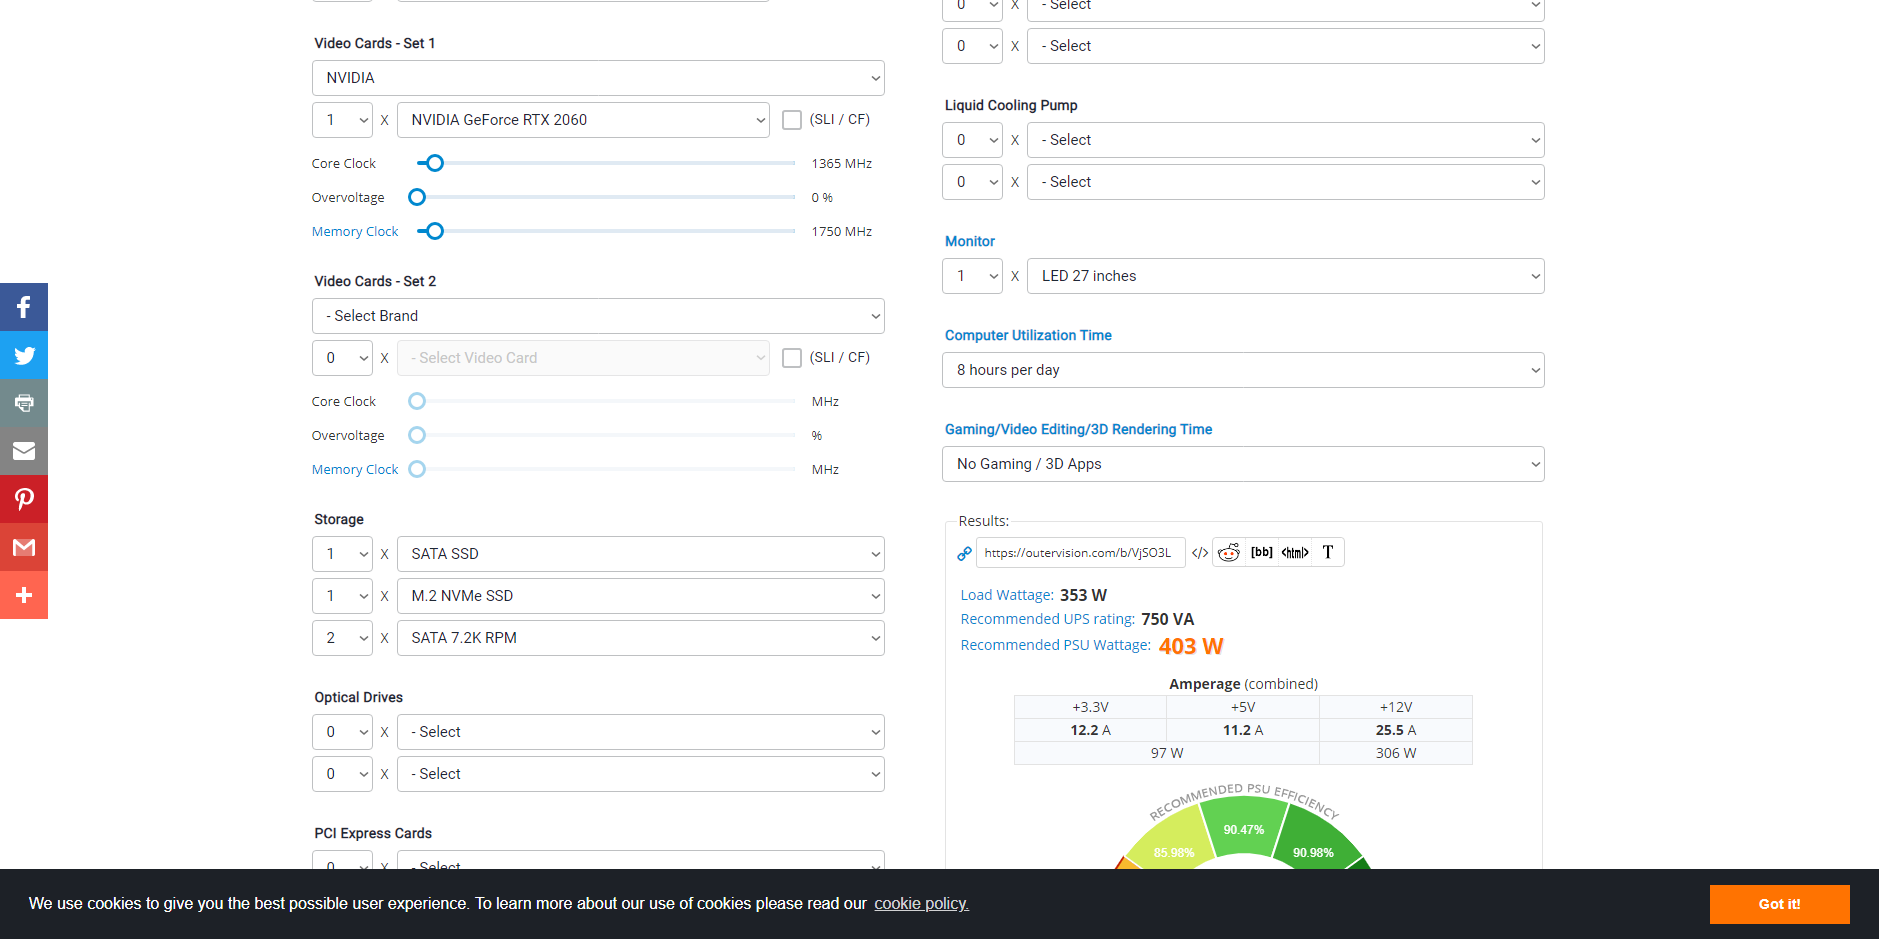The height and width of the screenshot is (939, 1879).
Task: Click Set 2 Memory Clock label link
Action: pos(355,470)
